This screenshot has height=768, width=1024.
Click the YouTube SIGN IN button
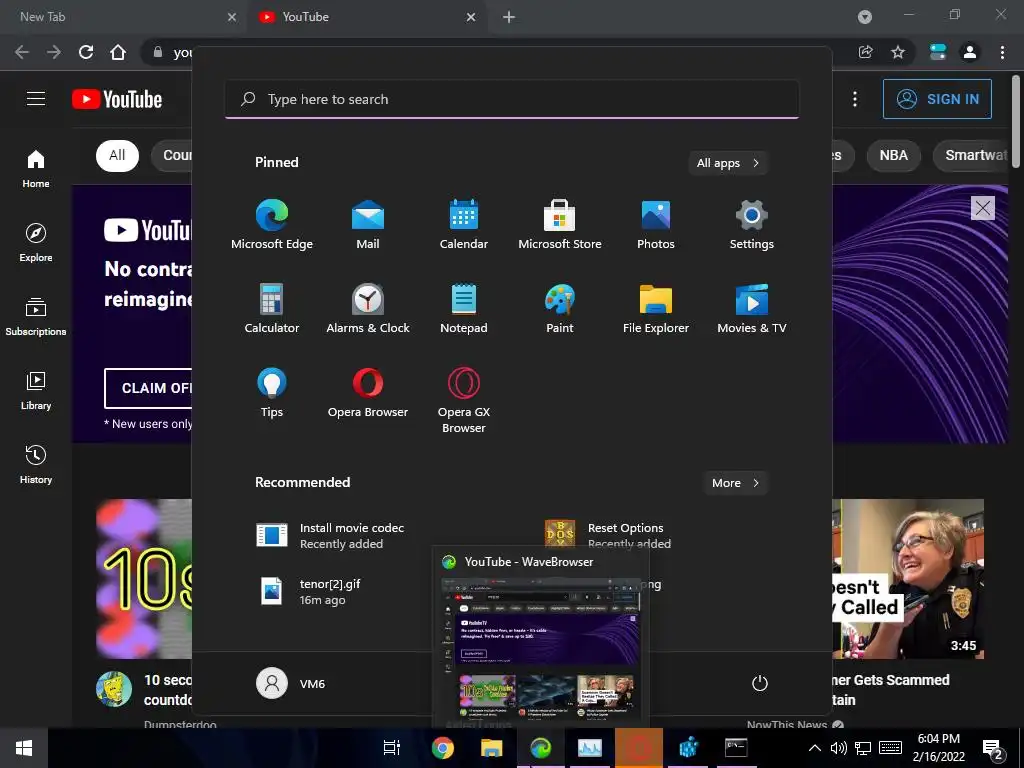(x=937, y=99)
